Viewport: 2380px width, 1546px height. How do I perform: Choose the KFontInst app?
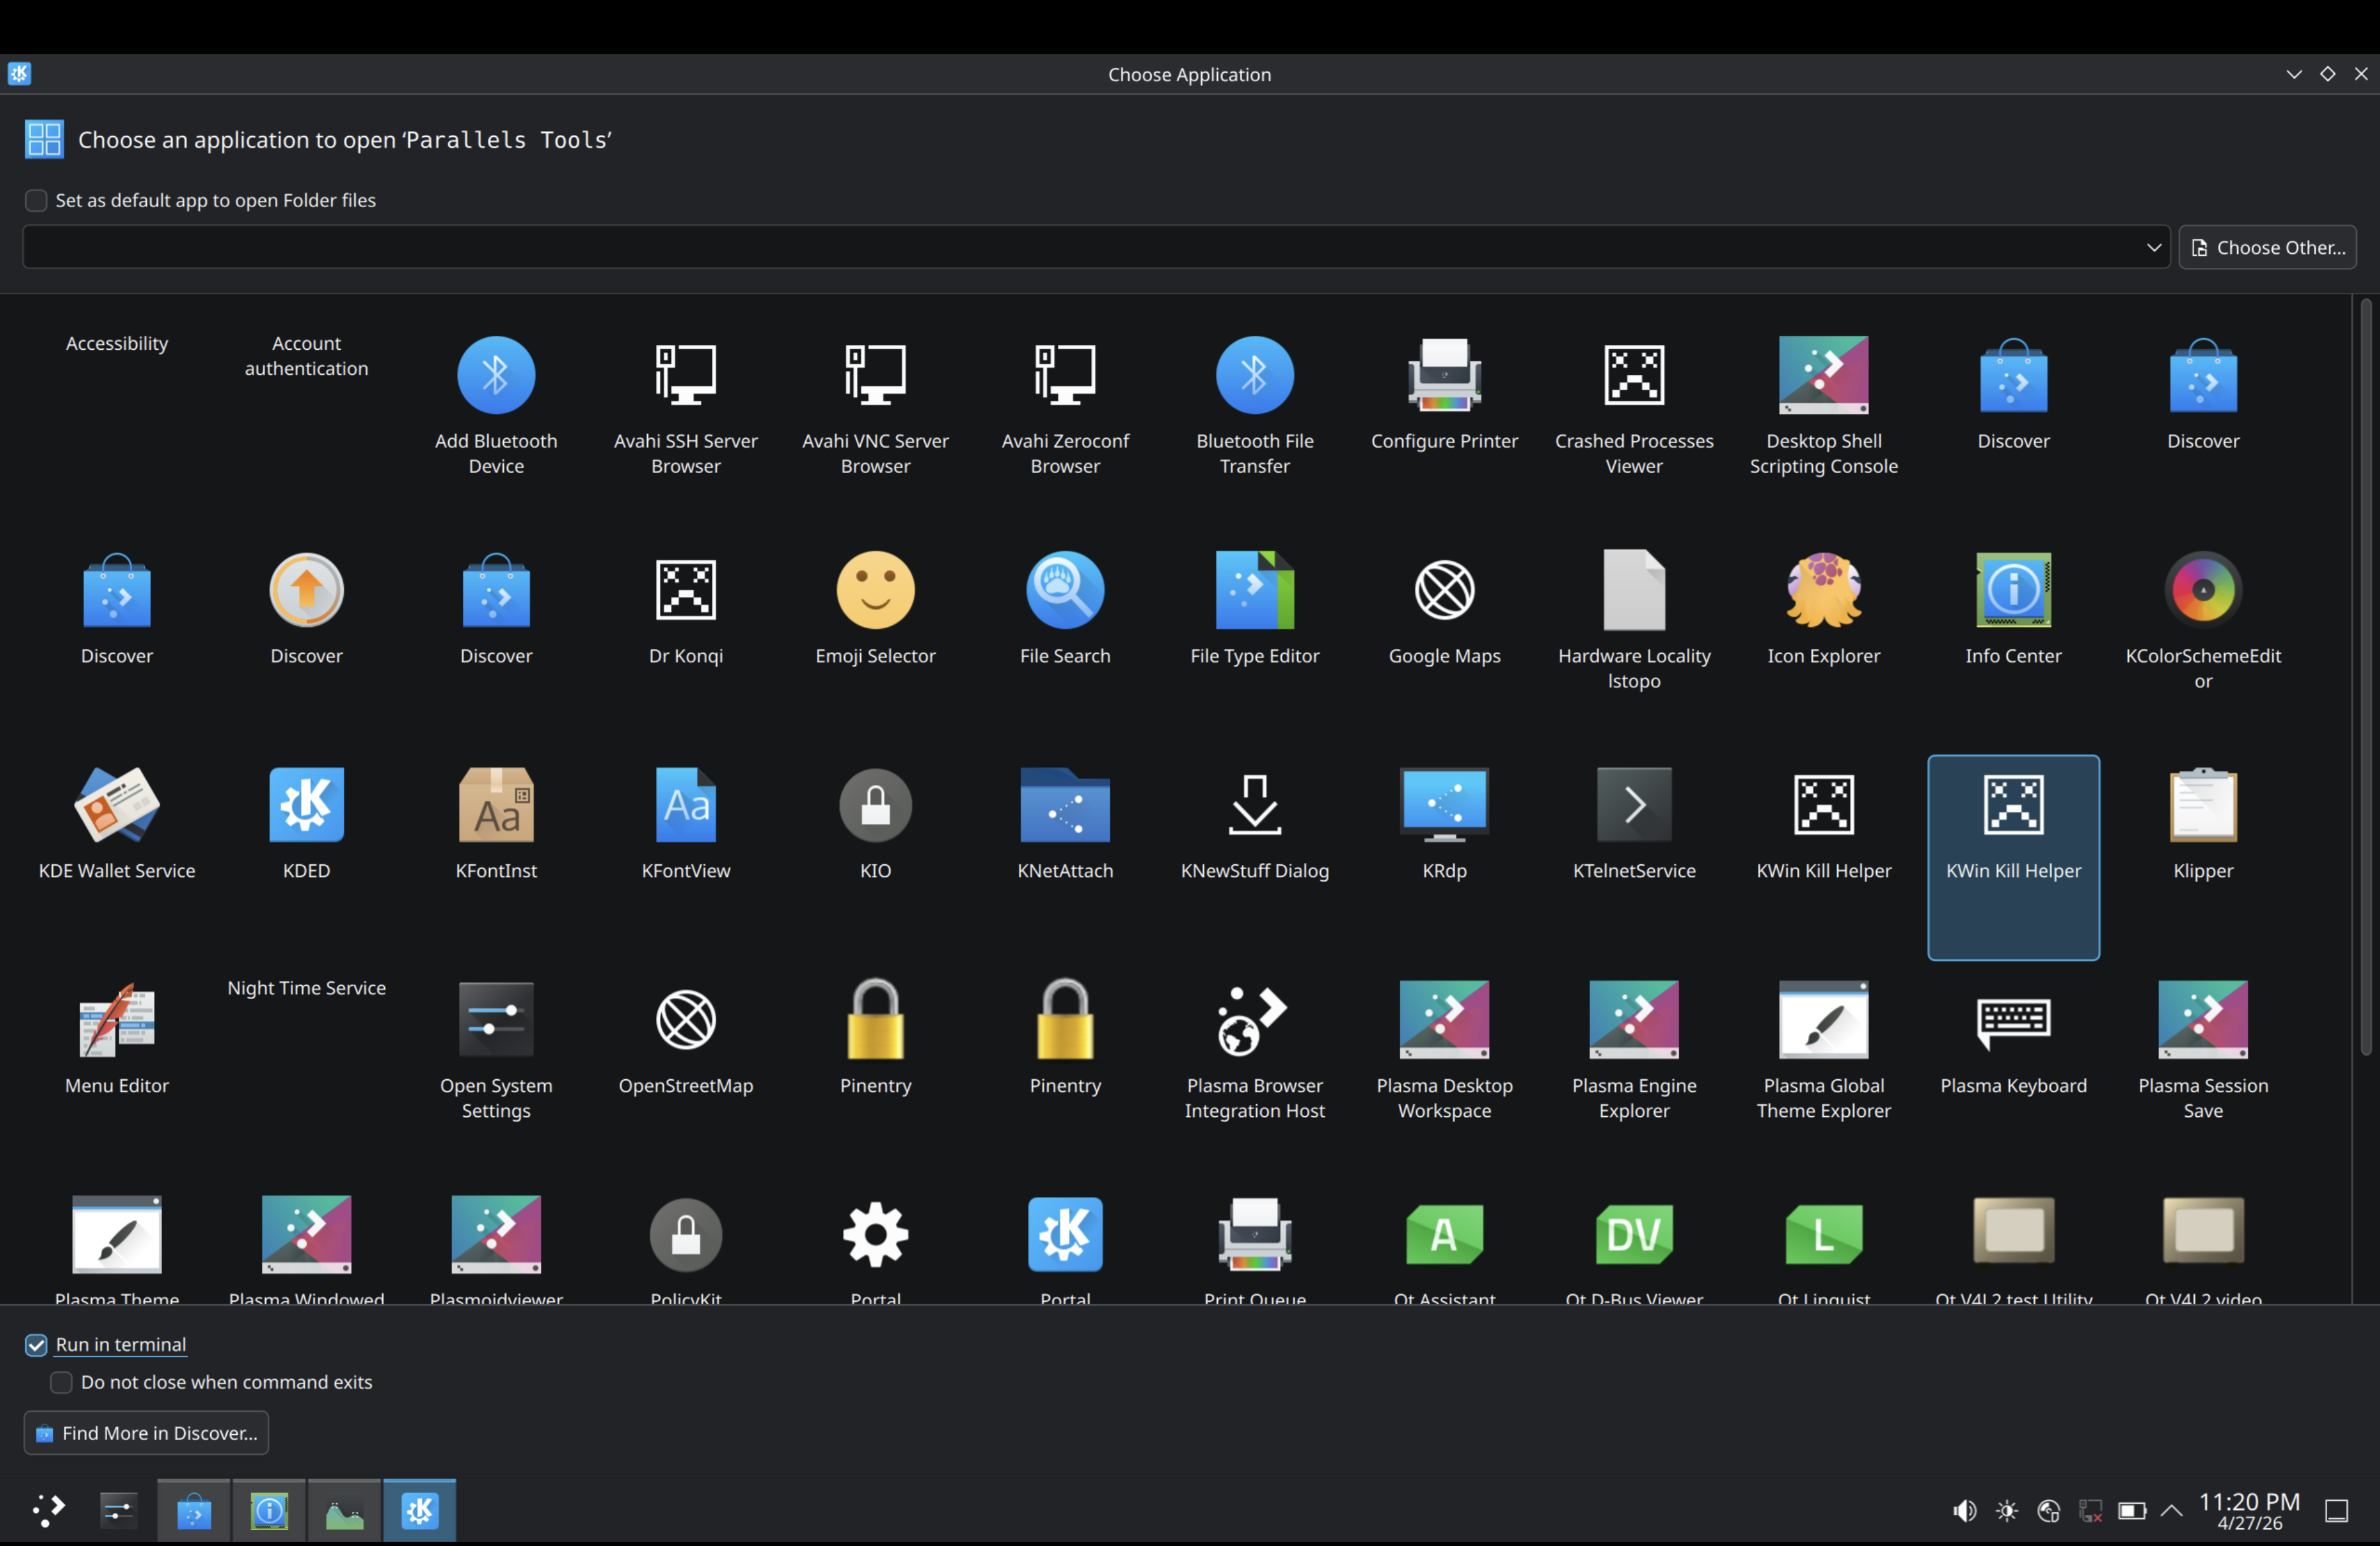click(x=496, y=825)
